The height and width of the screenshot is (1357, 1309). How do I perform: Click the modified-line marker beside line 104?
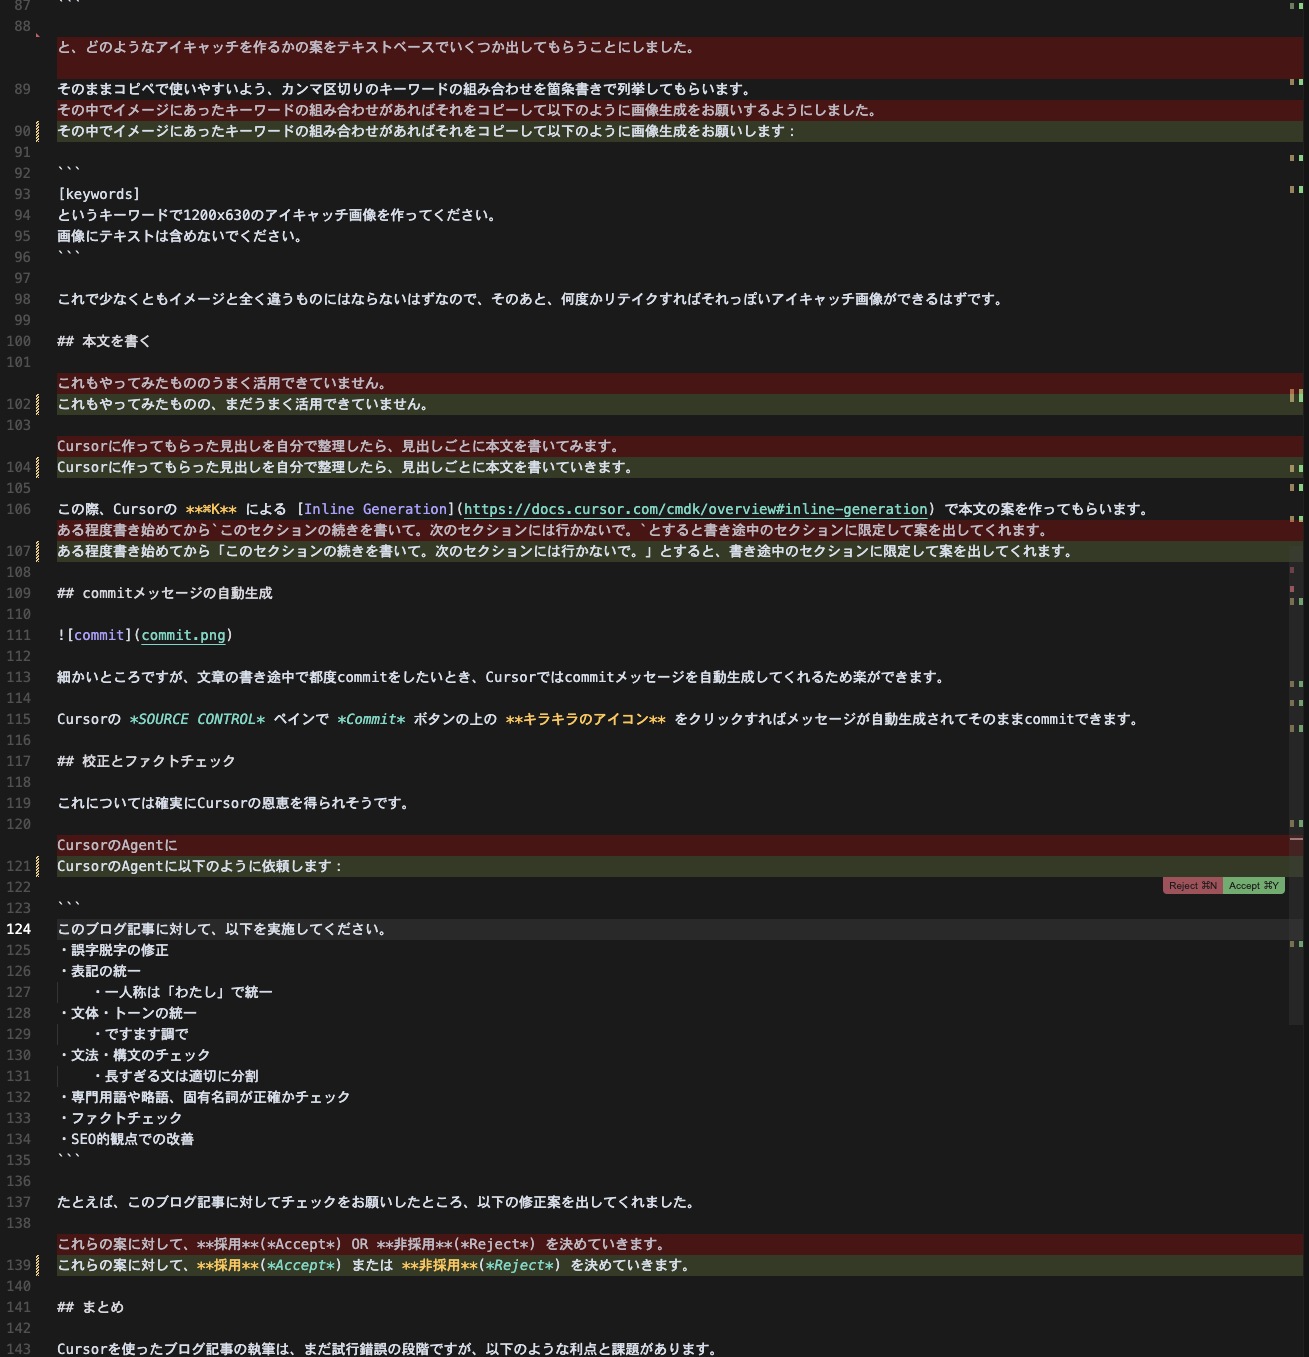coord(38,467)
